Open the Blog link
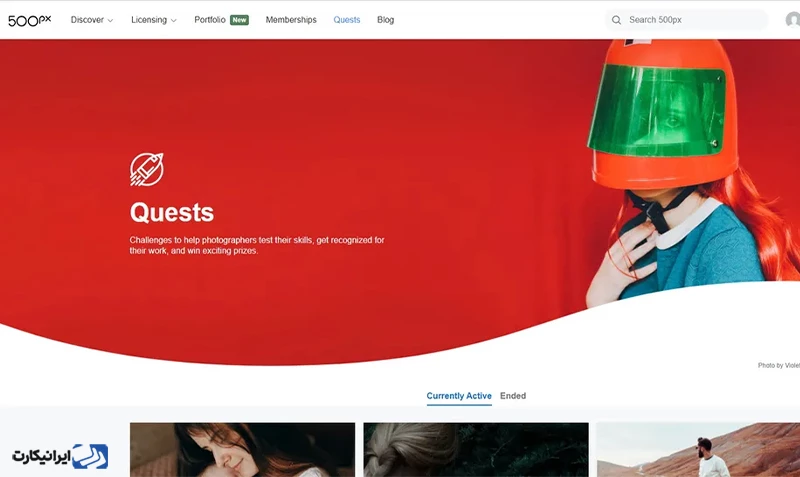 pos(386,20)
